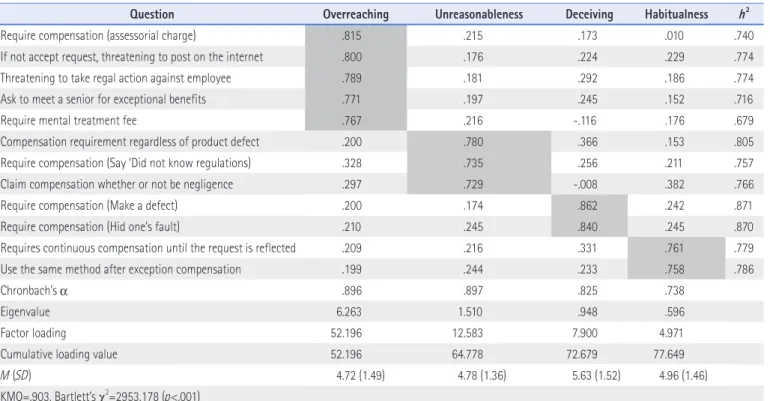The width and height of the screenshot is (770, 401).
Task: Click the .948 eigenvalue
Action: 587,312
